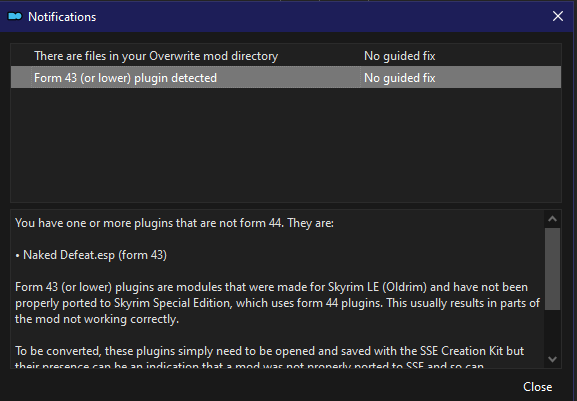This screenshot has width=577, height=401.
Task: Click the description scrollbar up arrow
Action: tap(552, 219)
